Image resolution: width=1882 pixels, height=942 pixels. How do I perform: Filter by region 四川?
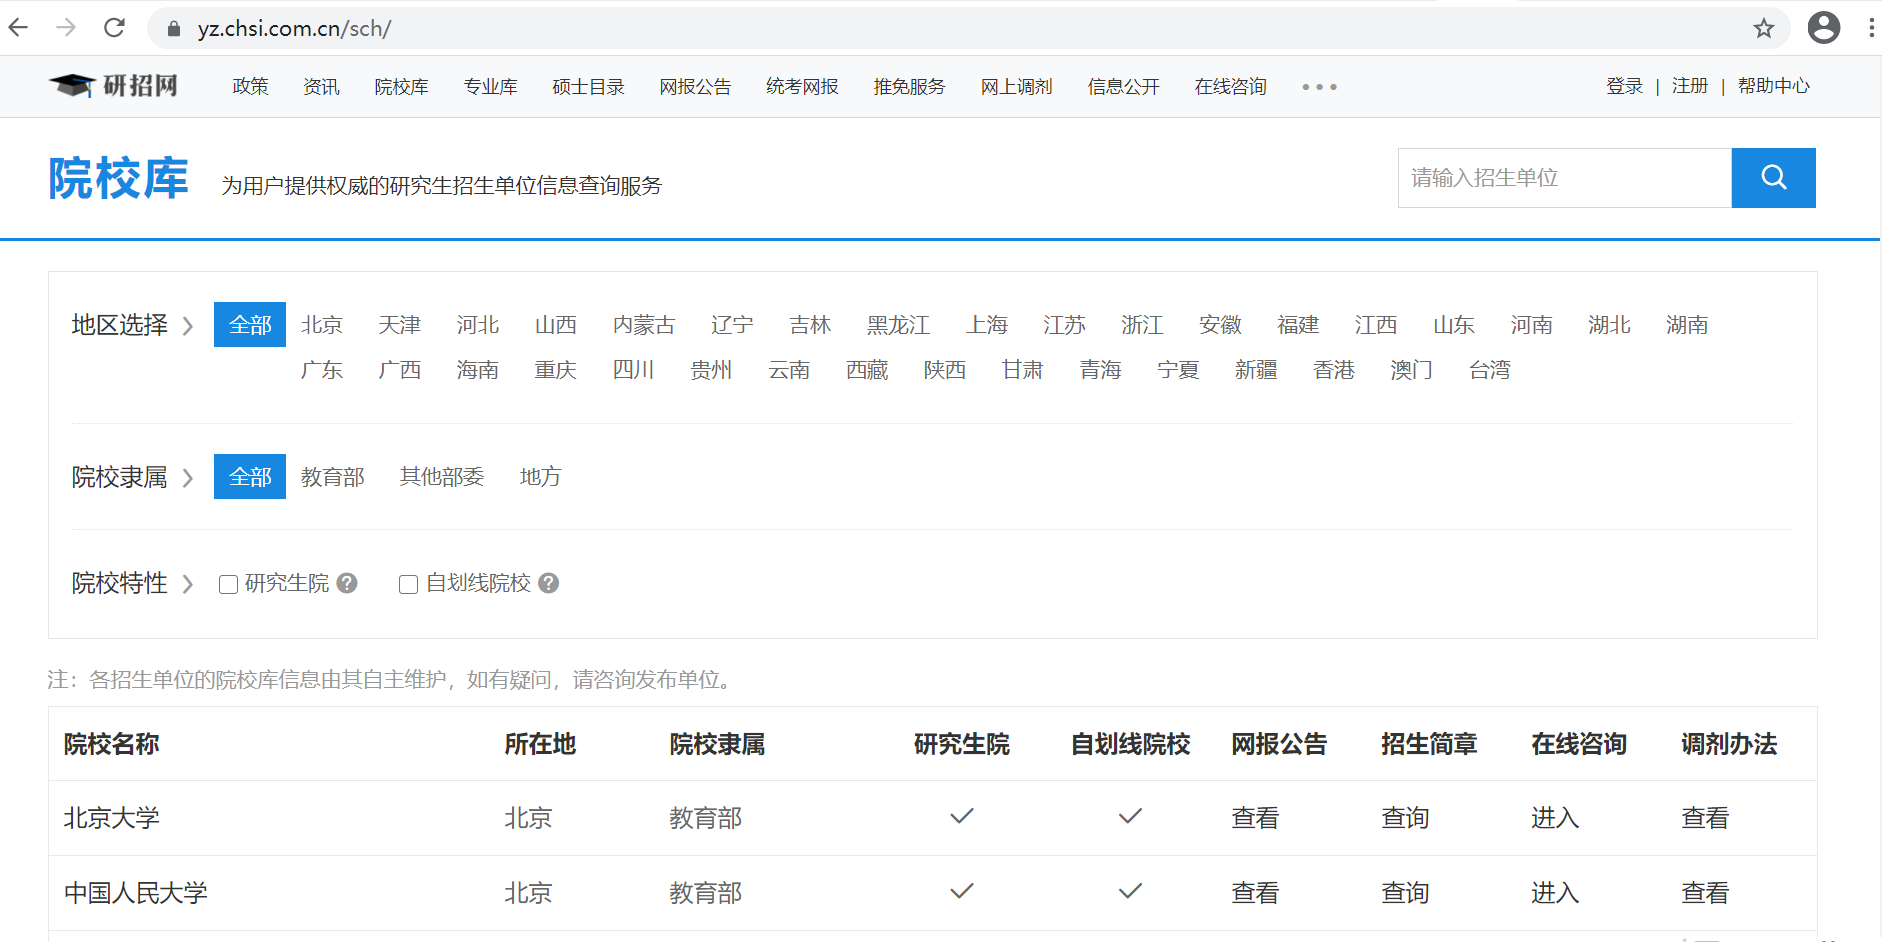[633, 370]
